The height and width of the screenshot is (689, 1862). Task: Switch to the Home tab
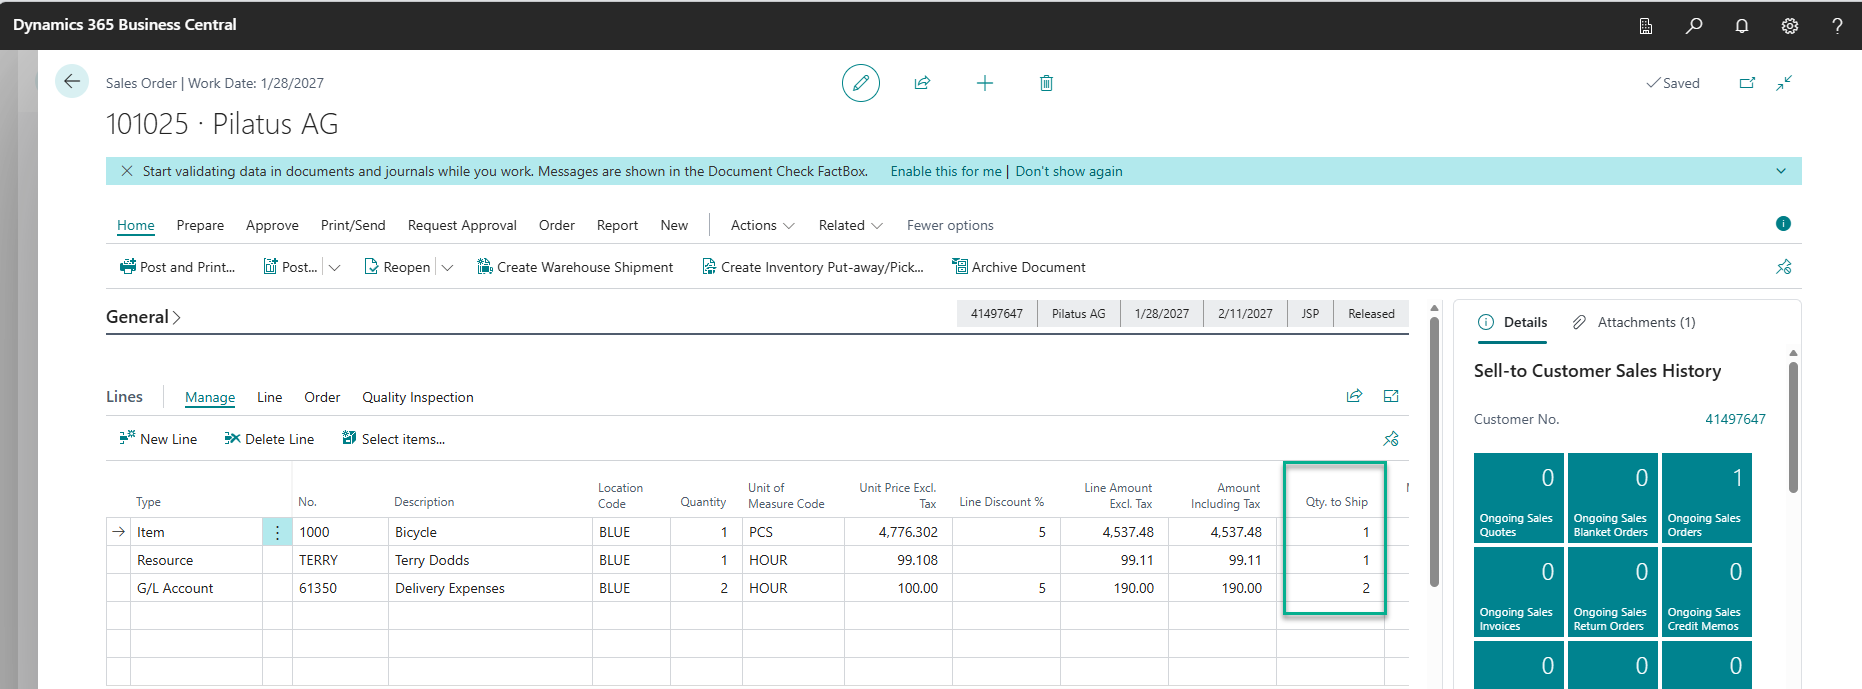tap(136, 225)
